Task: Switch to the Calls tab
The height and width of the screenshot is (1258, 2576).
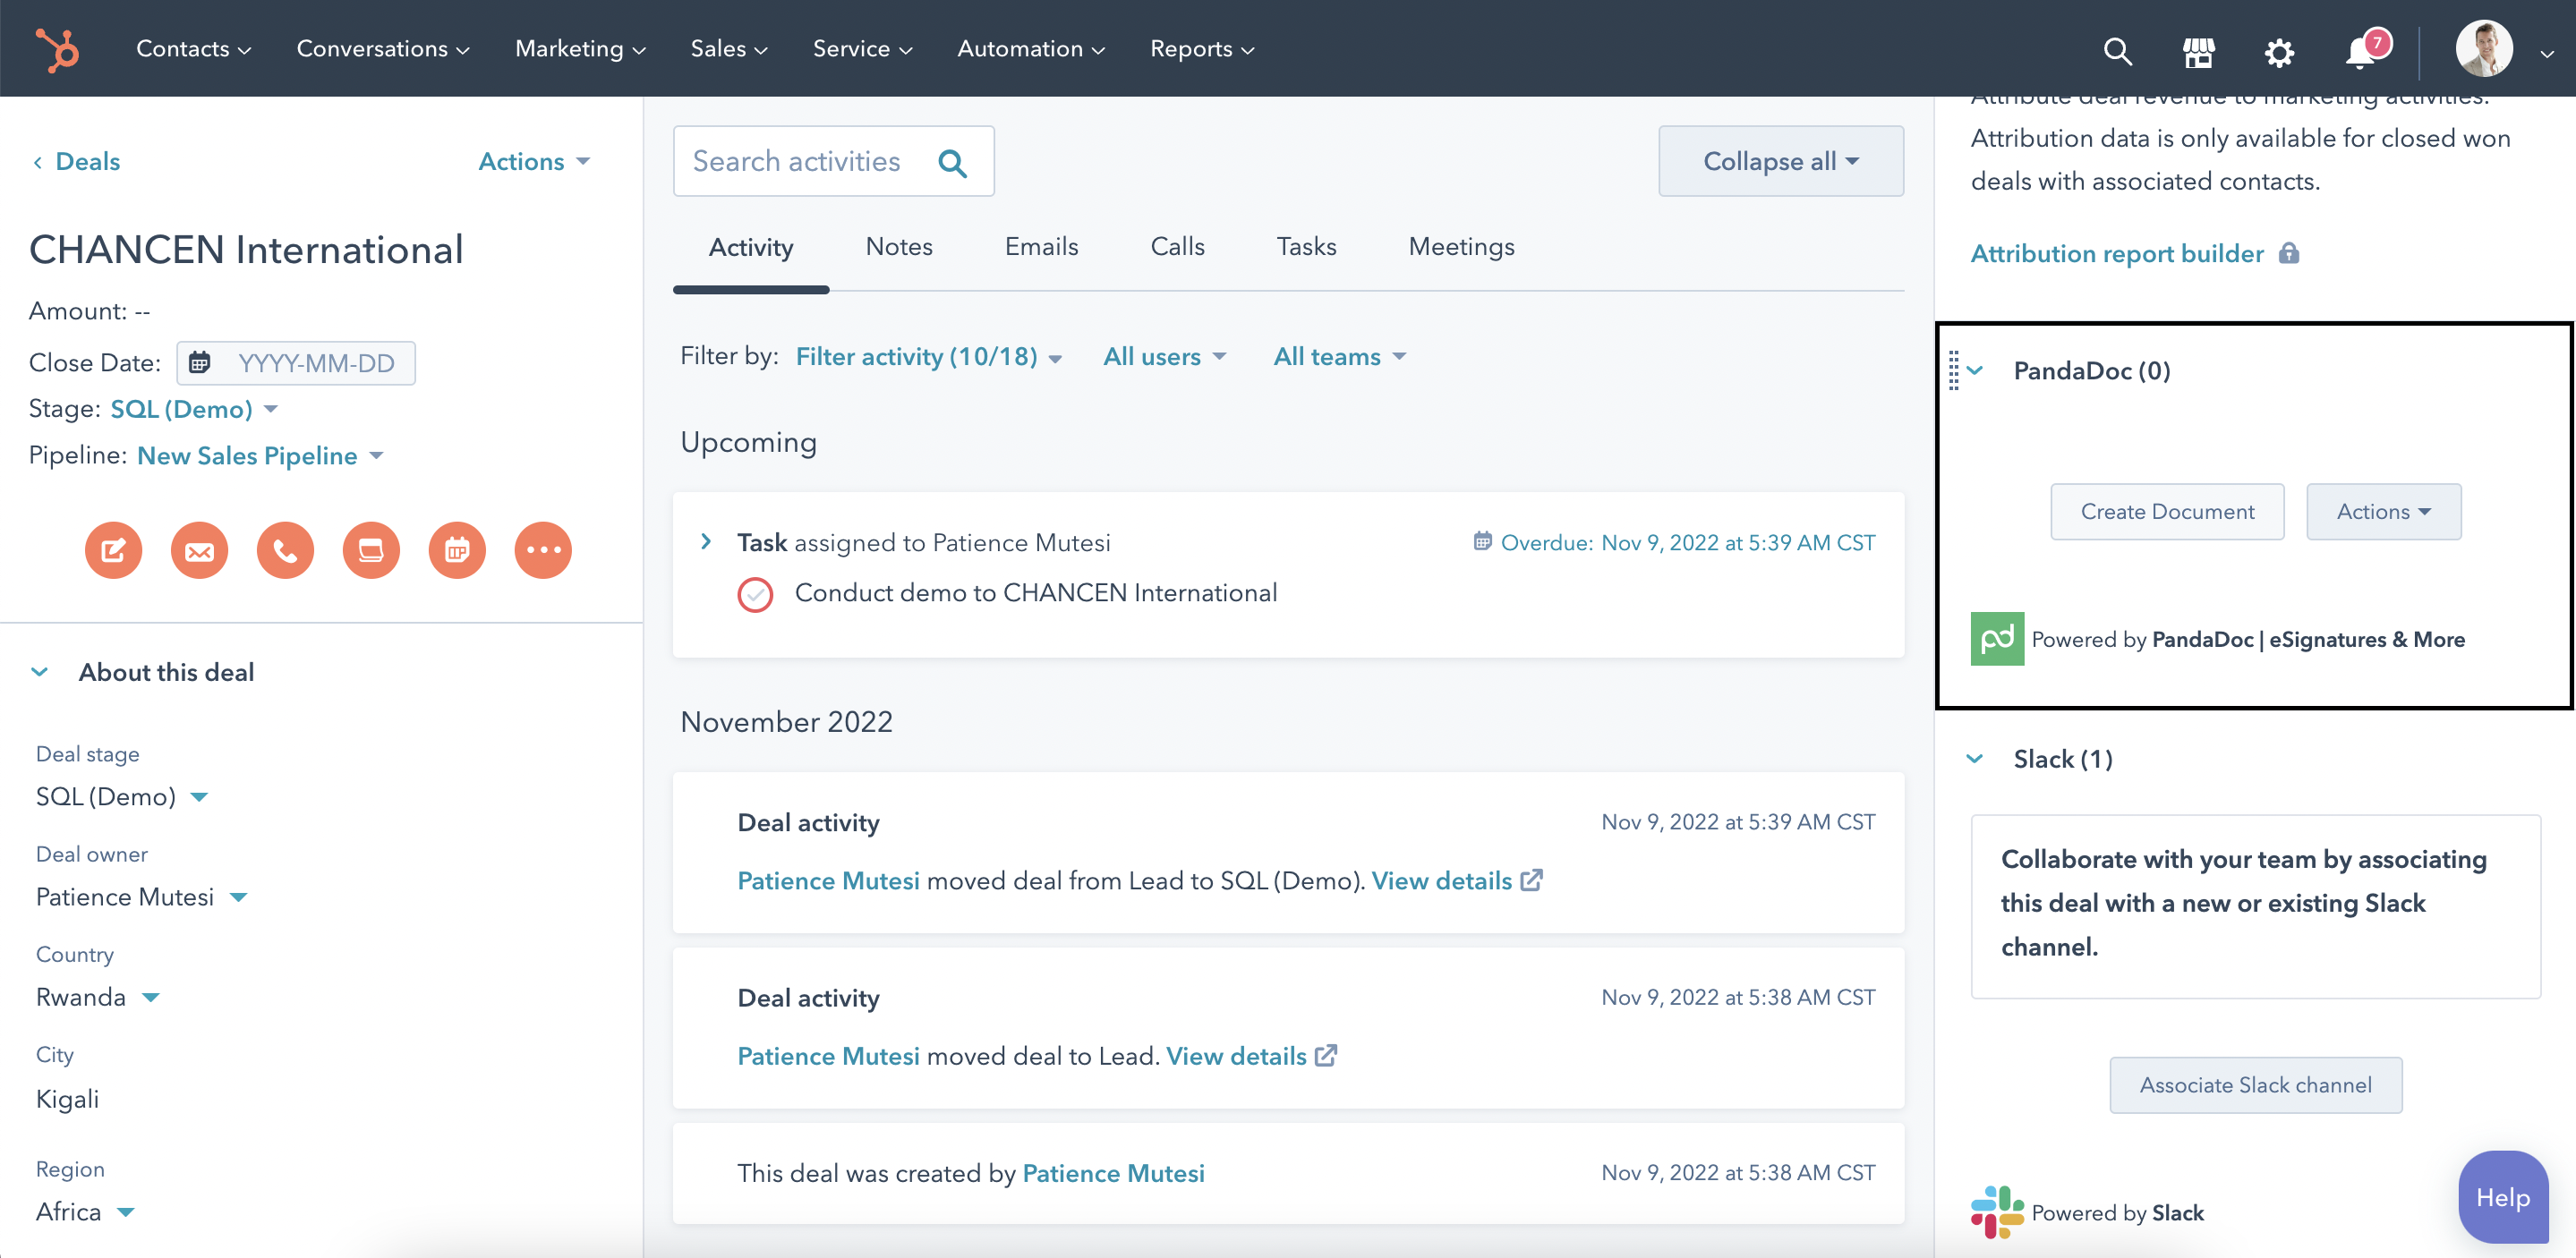Action: (1177, 247)
